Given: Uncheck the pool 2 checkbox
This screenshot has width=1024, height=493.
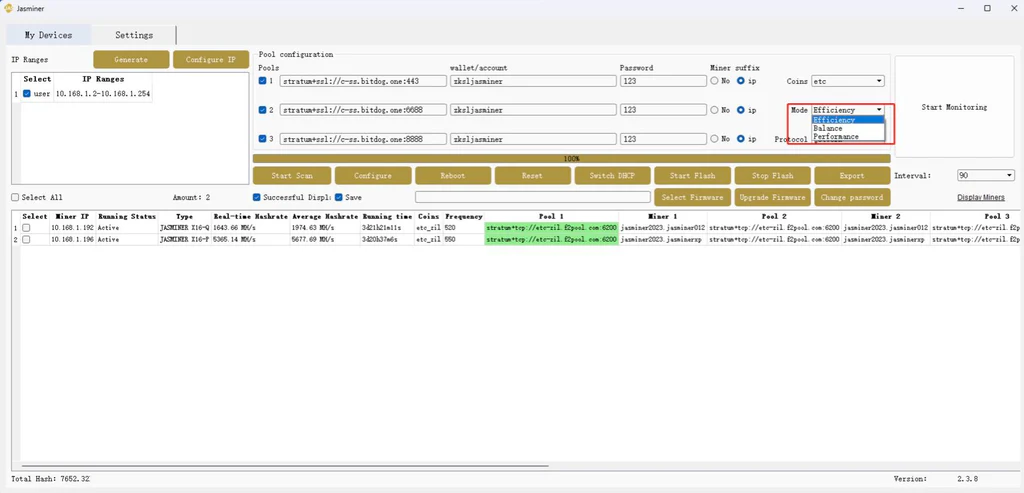Looking at the screenshot, I should [x=263, y=110].
